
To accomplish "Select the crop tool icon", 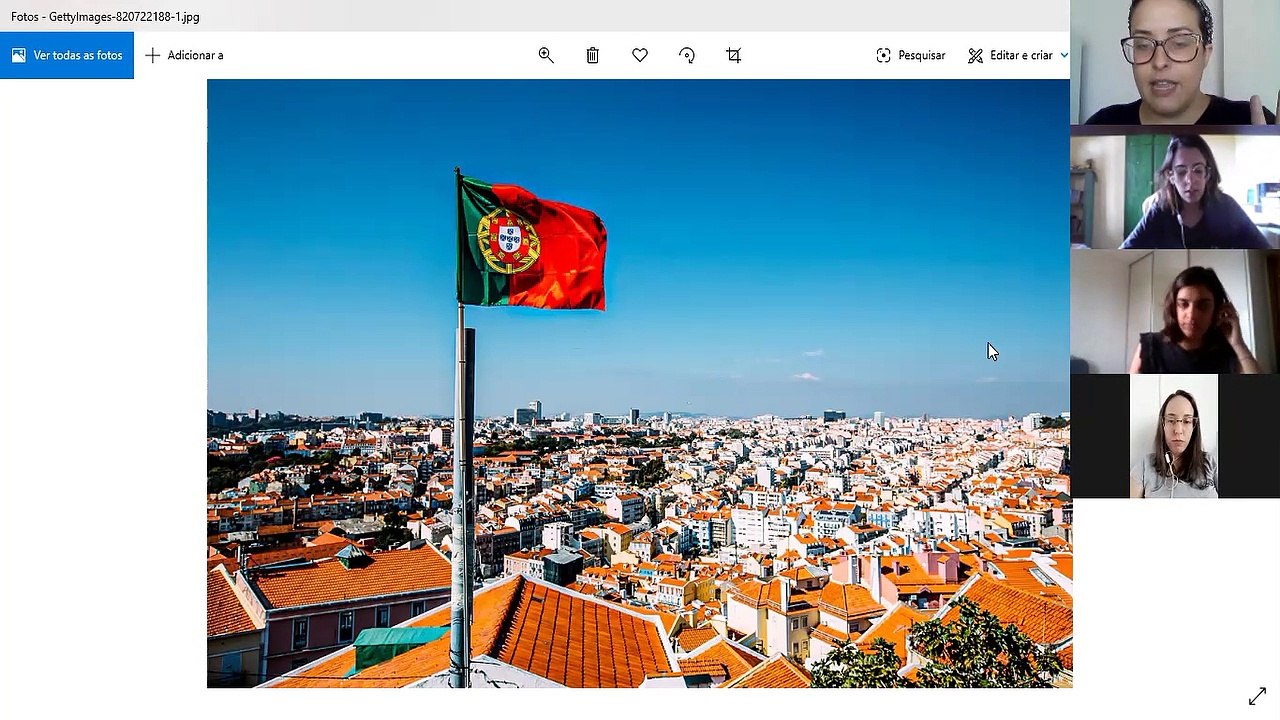I will coord(734,55).
